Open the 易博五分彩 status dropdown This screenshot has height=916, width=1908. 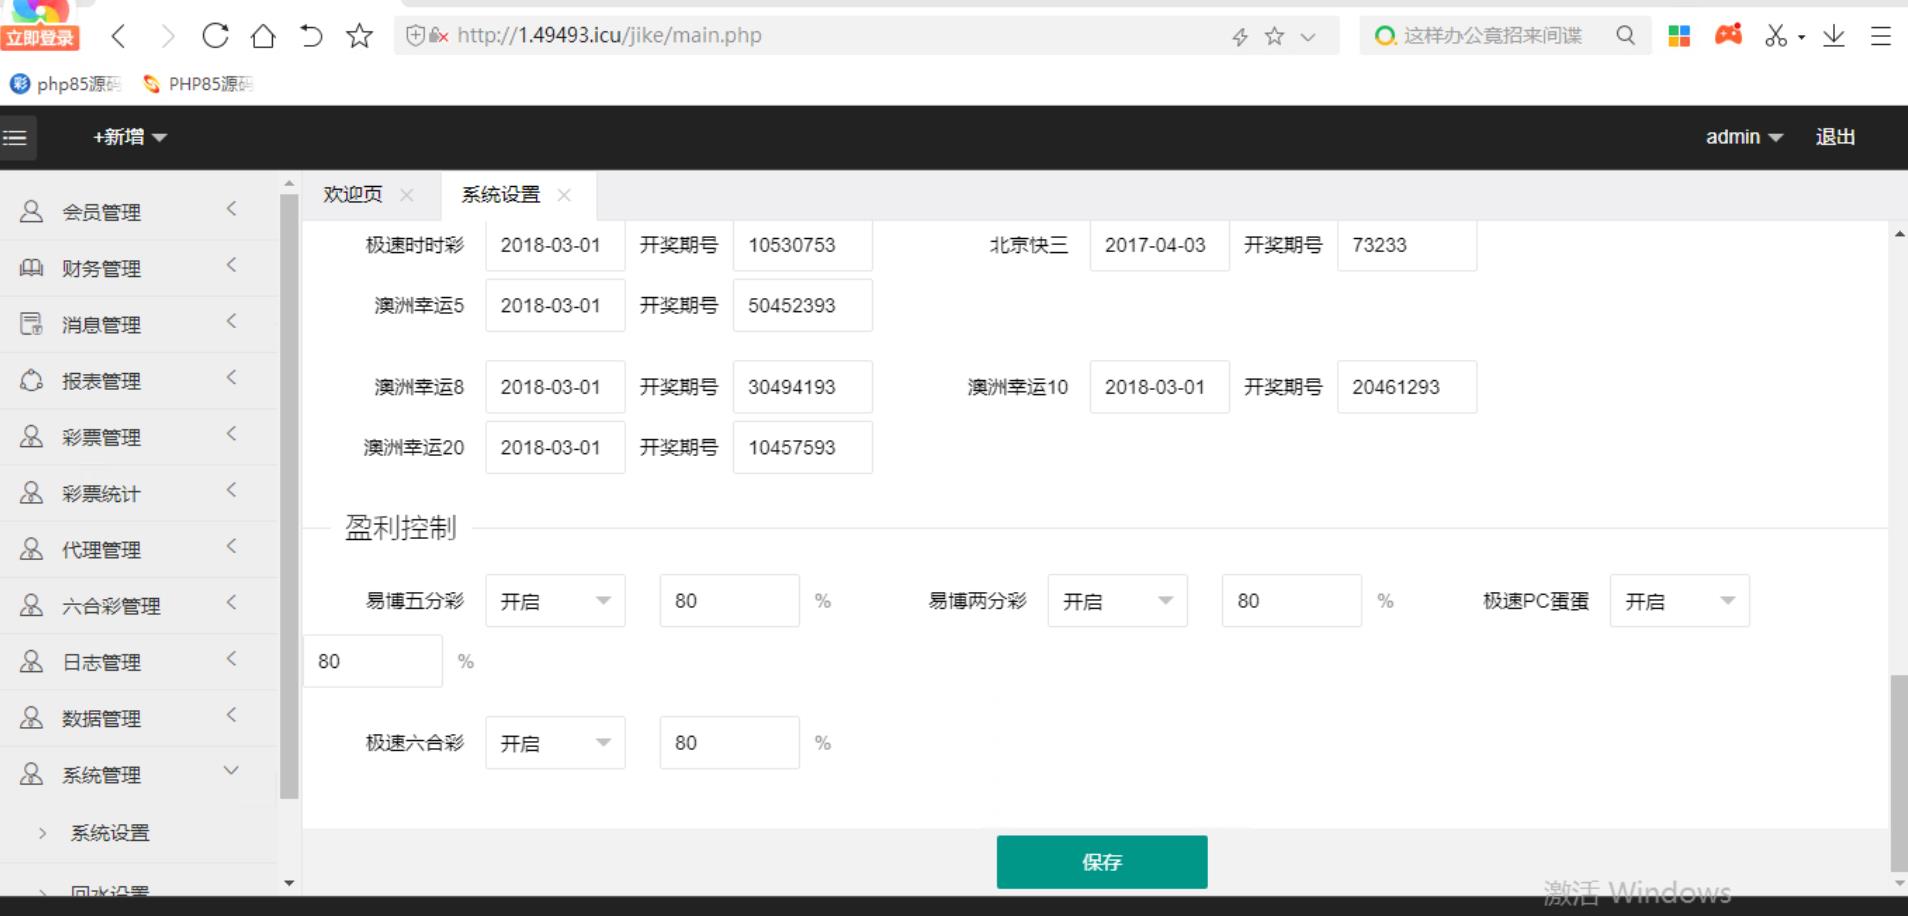pyautogui.click(x=555, y=601)
